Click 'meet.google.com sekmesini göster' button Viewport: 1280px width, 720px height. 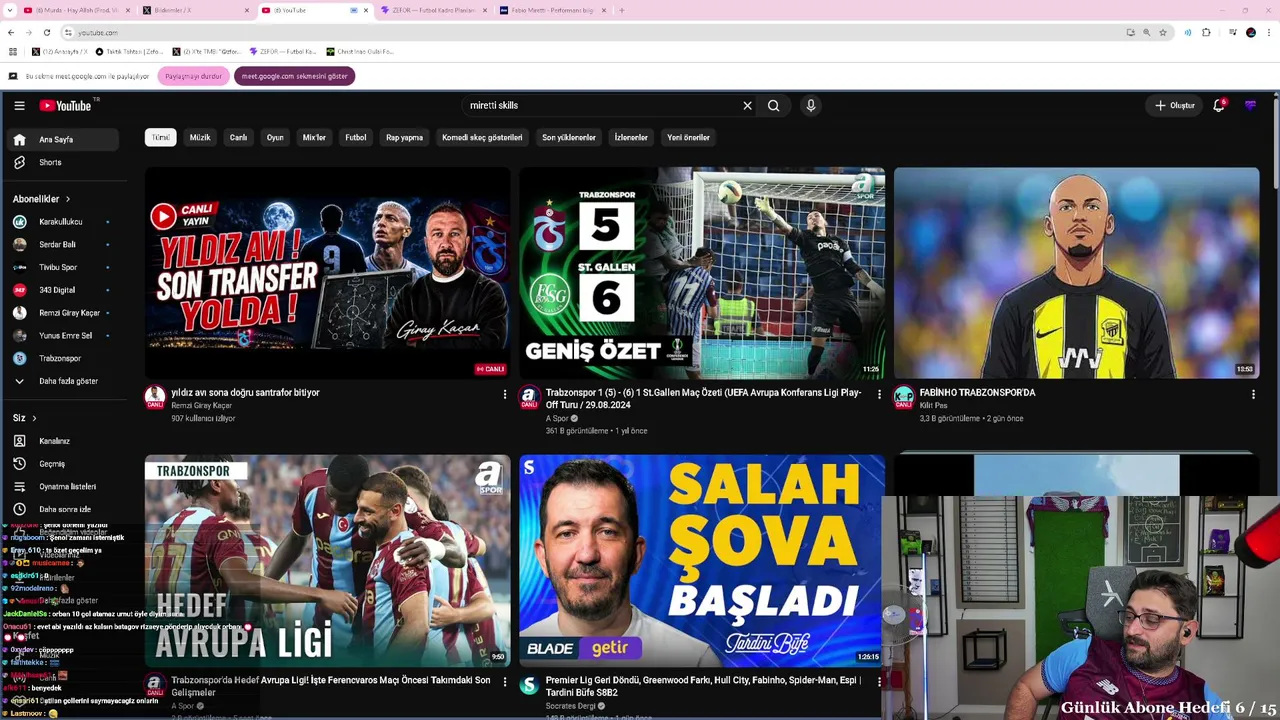pos(294,76)
